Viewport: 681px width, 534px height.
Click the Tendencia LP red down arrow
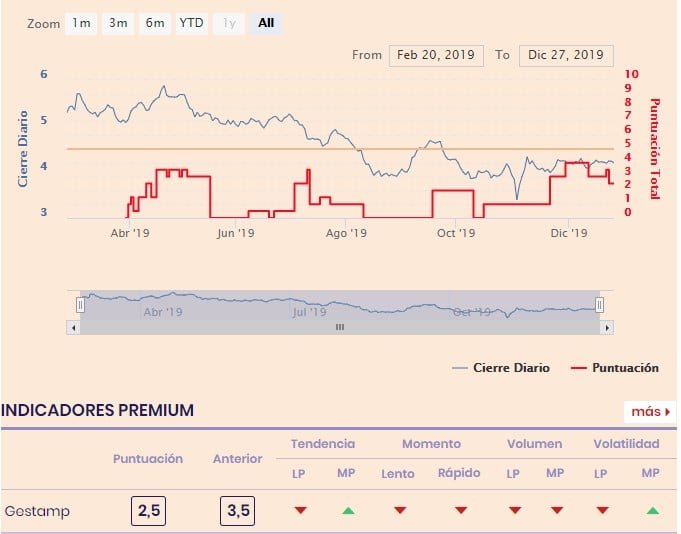pyautogui.click(x=300, y=511)
